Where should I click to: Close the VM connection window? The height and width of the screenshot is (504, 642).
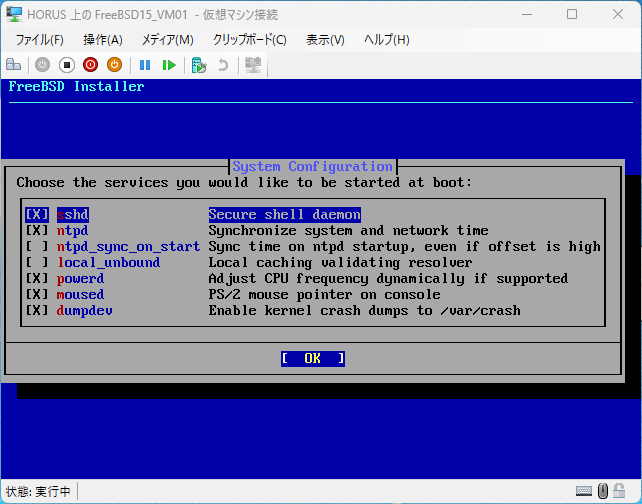(x=618, y=14)
